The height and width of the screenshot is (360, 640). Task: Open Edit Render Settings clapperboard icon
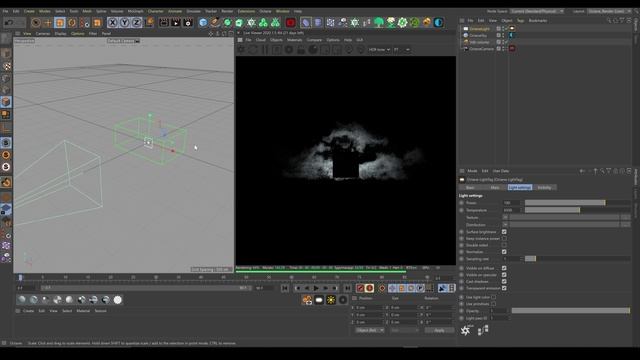pyautogui.click(x=188, y=22)
